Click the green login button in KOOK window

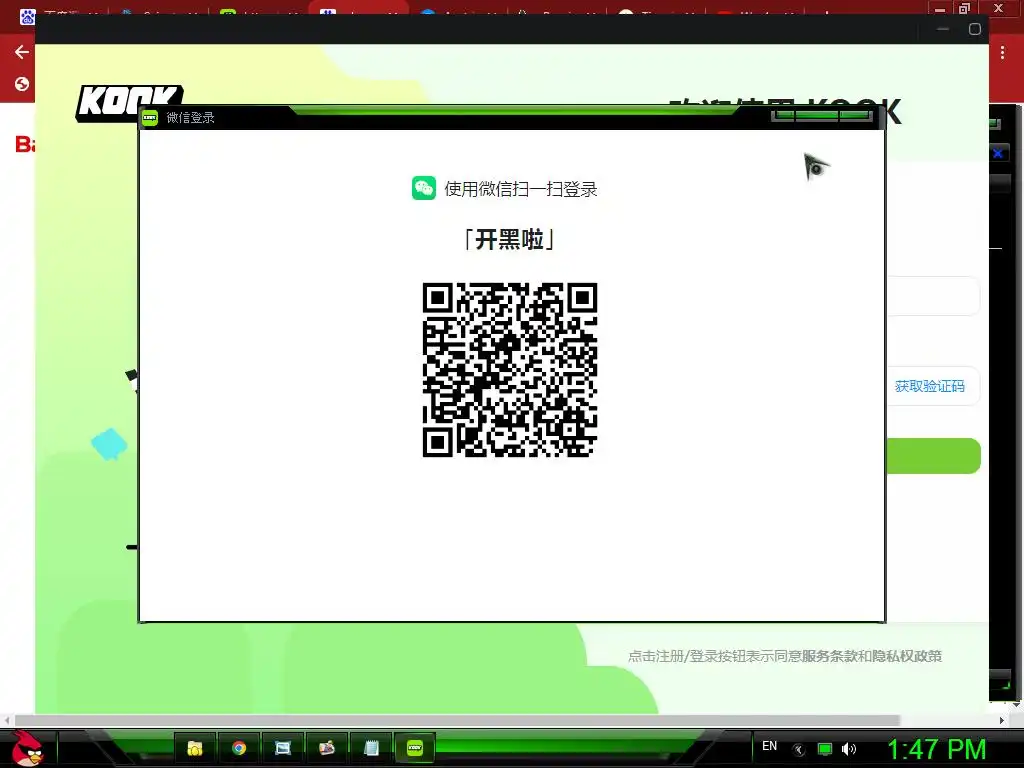pos(933,456)
